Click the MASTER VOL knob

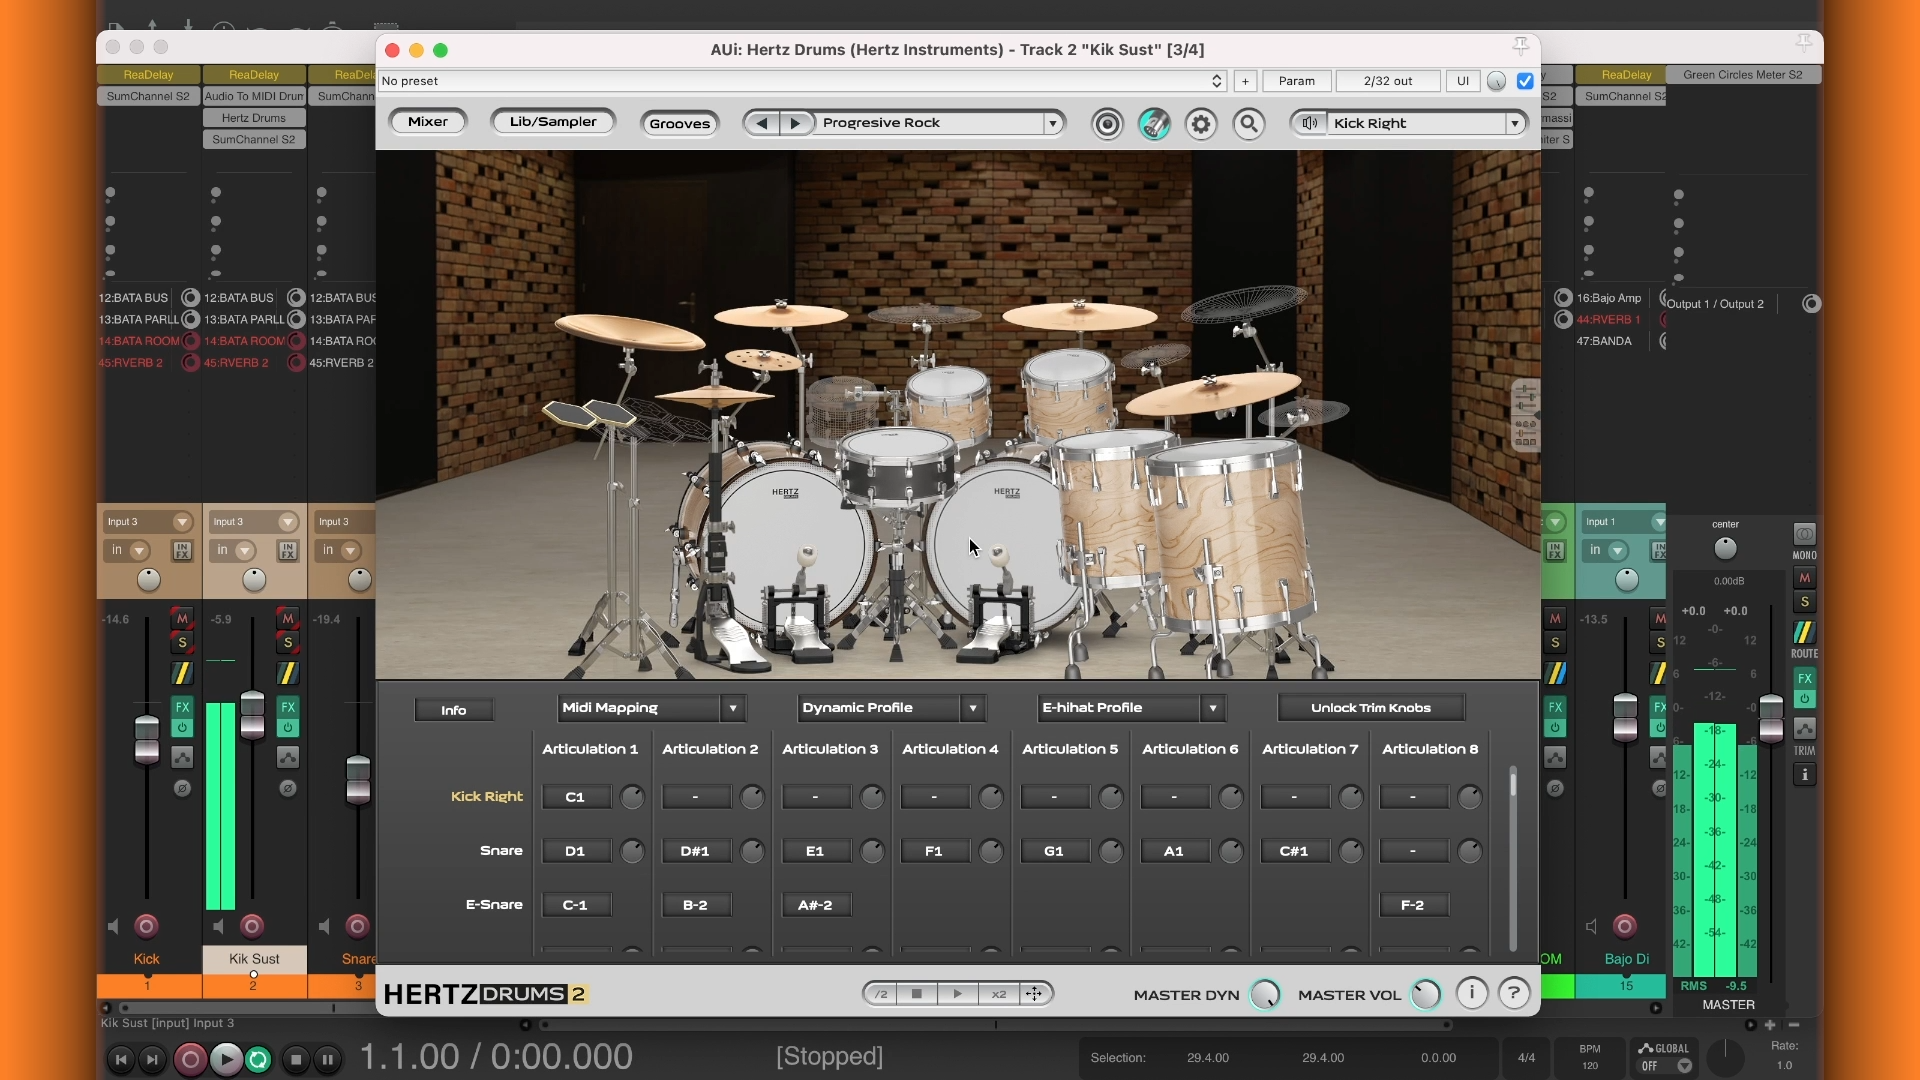[1426, 994]
